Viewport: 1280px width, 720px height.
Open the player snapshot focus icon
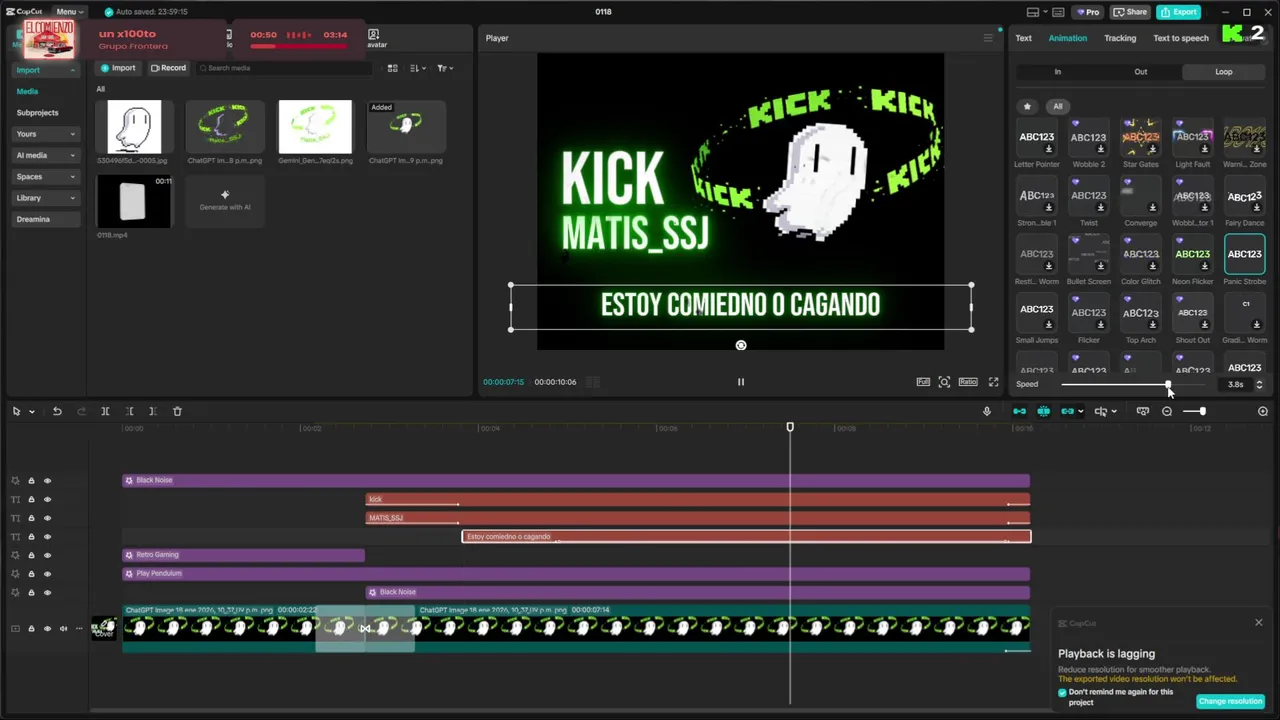[x=944, y=382]
